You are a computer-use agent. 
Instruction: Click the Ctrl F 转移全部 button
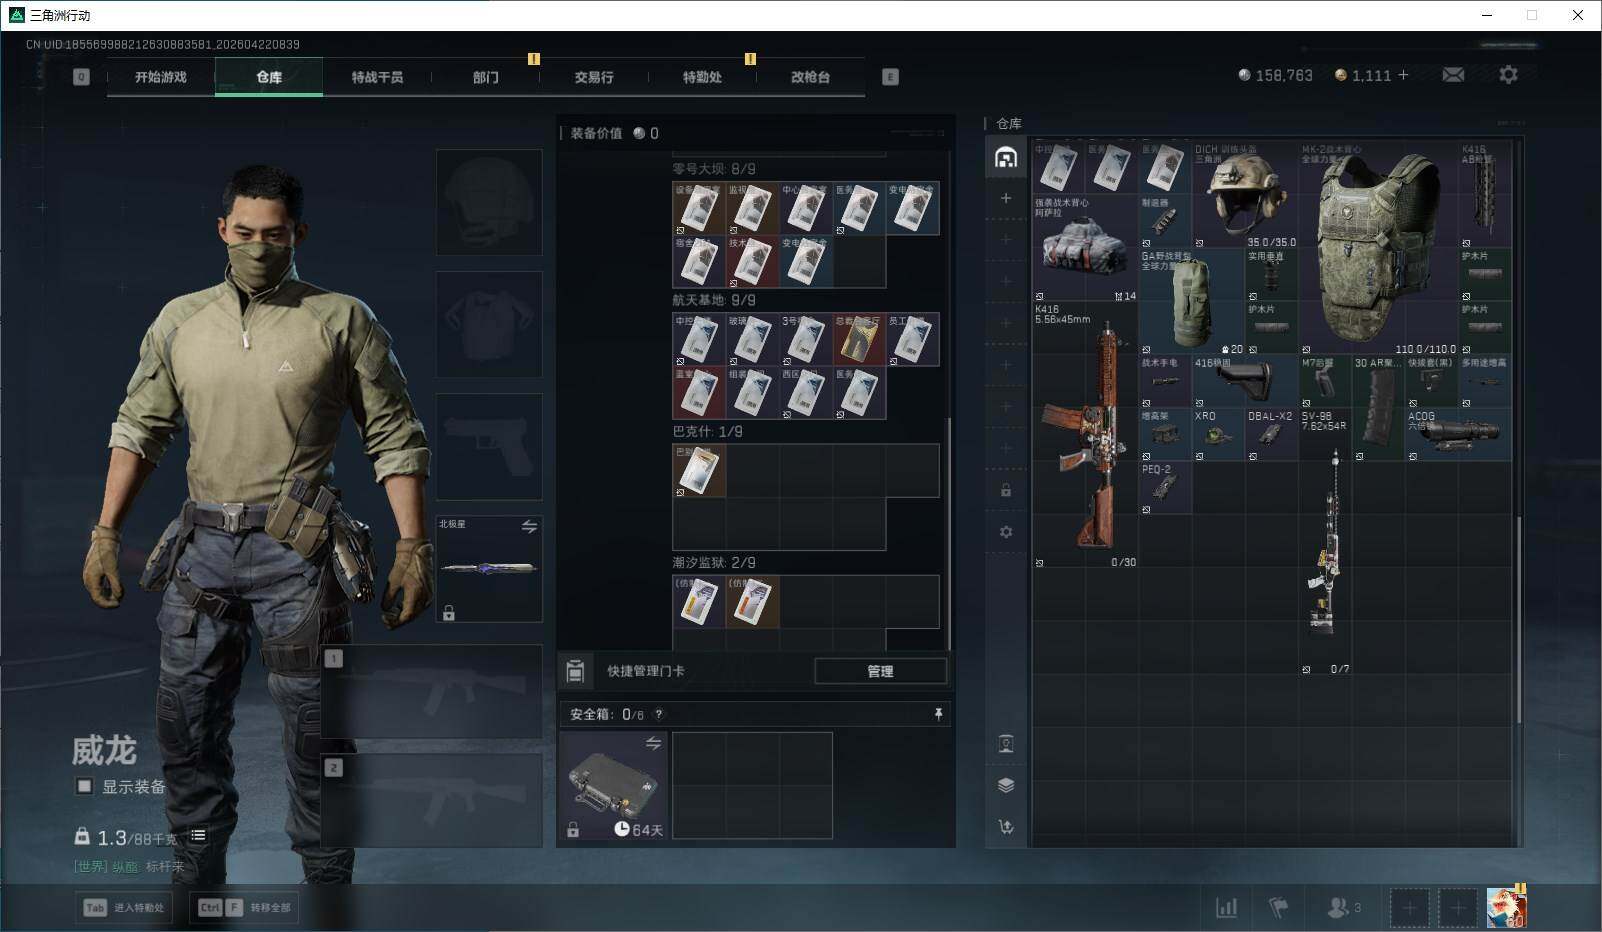pos(245,907)
